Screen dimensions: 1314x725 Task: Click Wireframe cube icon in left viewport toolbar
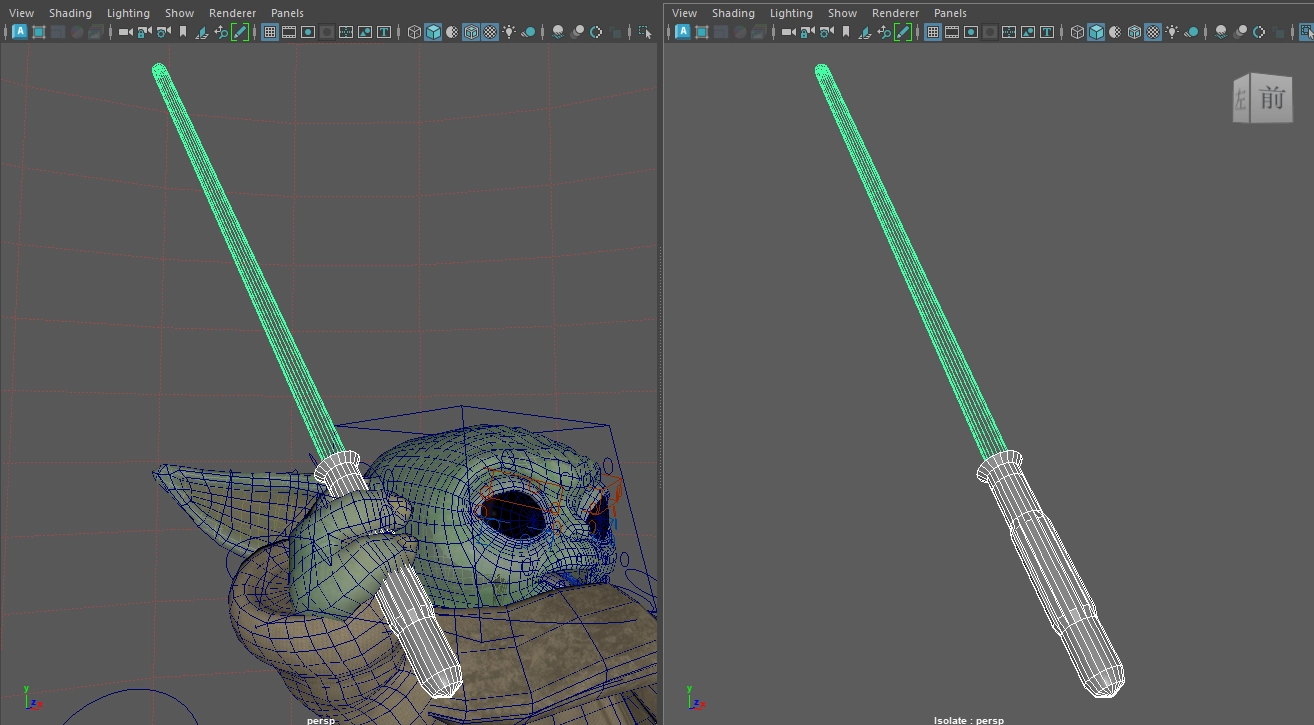pos(414,32)
